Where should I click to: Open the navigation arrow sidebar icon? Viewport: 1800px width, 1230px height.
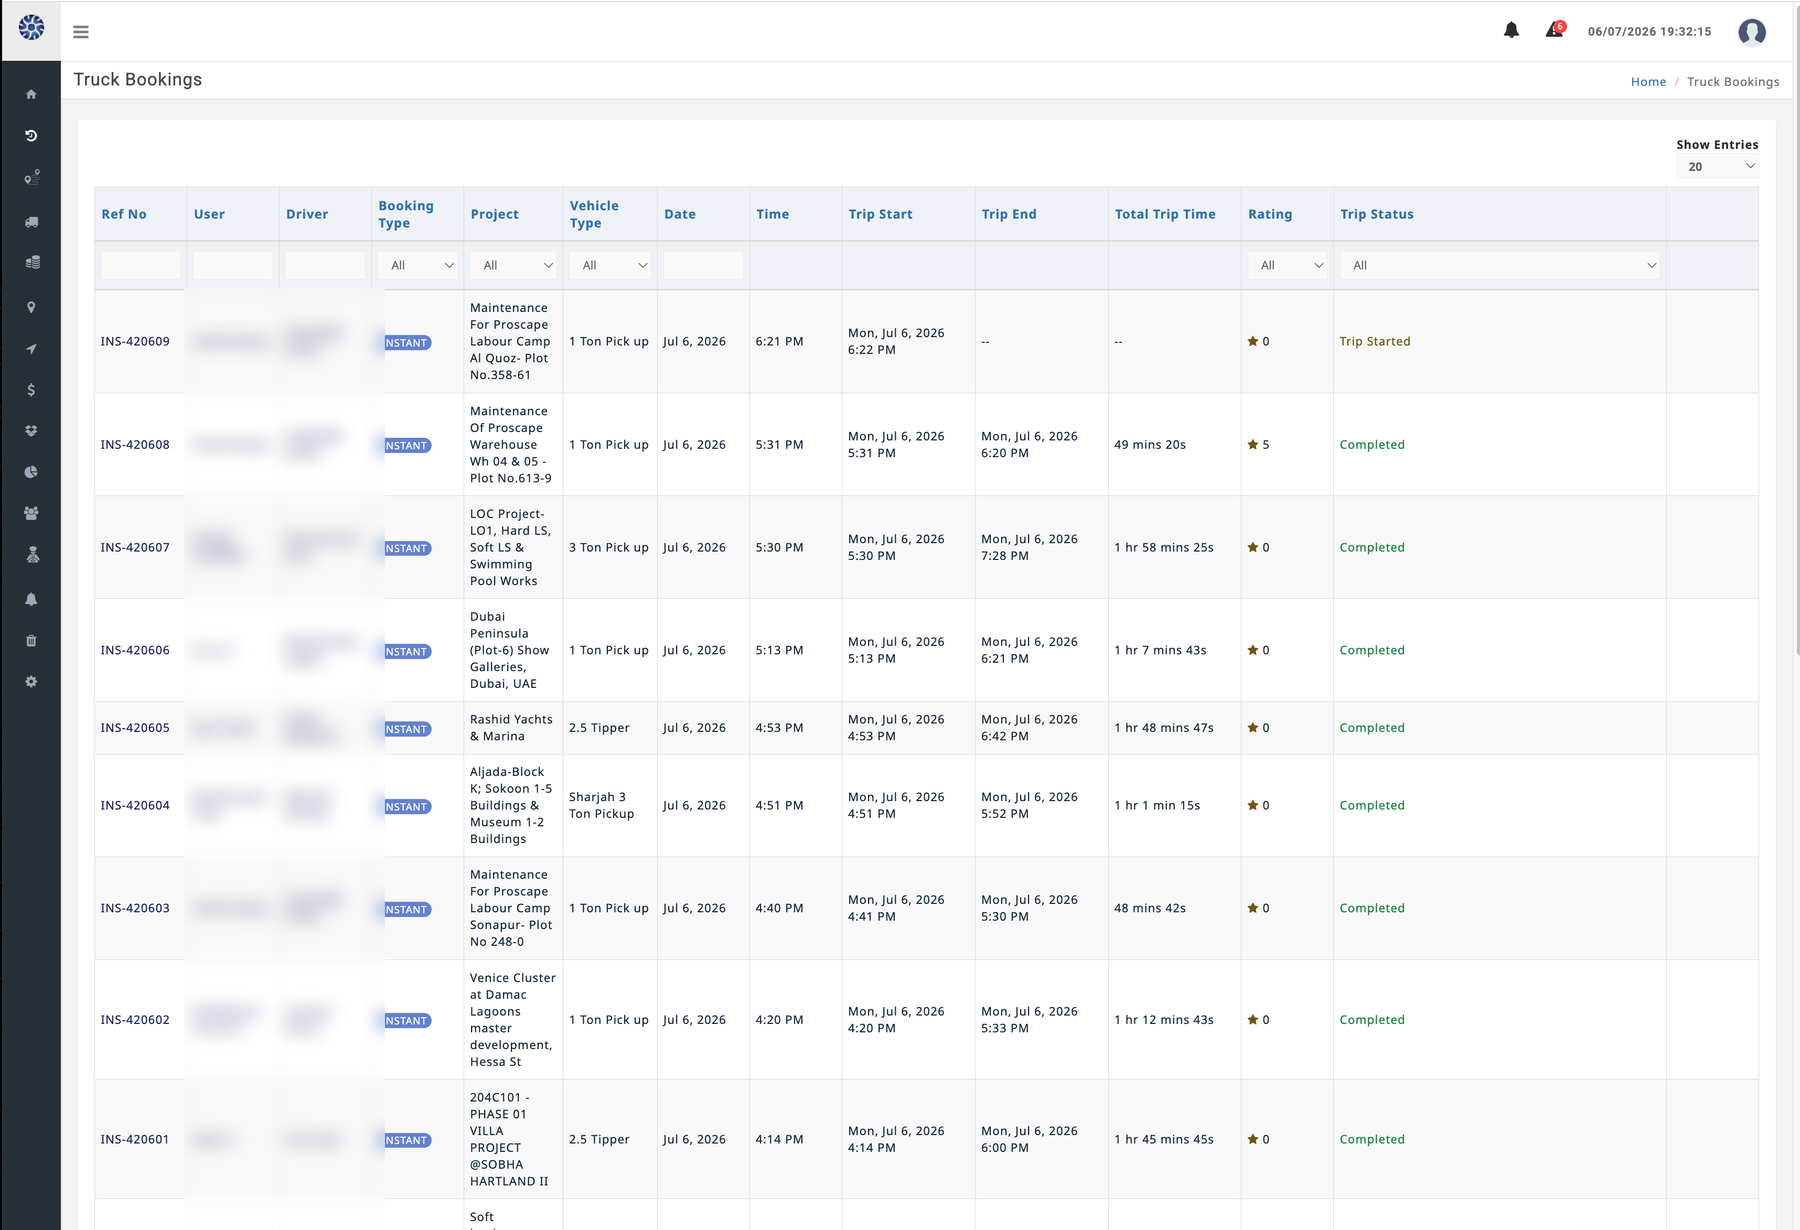point(31,349)
